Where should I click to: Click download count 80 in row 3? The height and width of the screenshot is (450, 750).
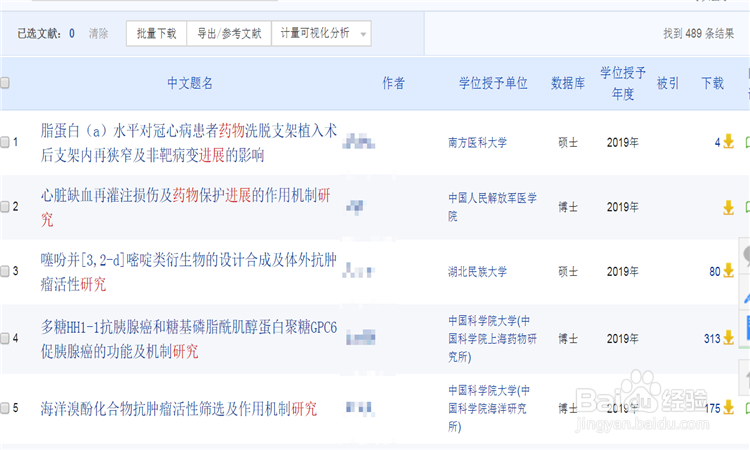tap(715, 271)
